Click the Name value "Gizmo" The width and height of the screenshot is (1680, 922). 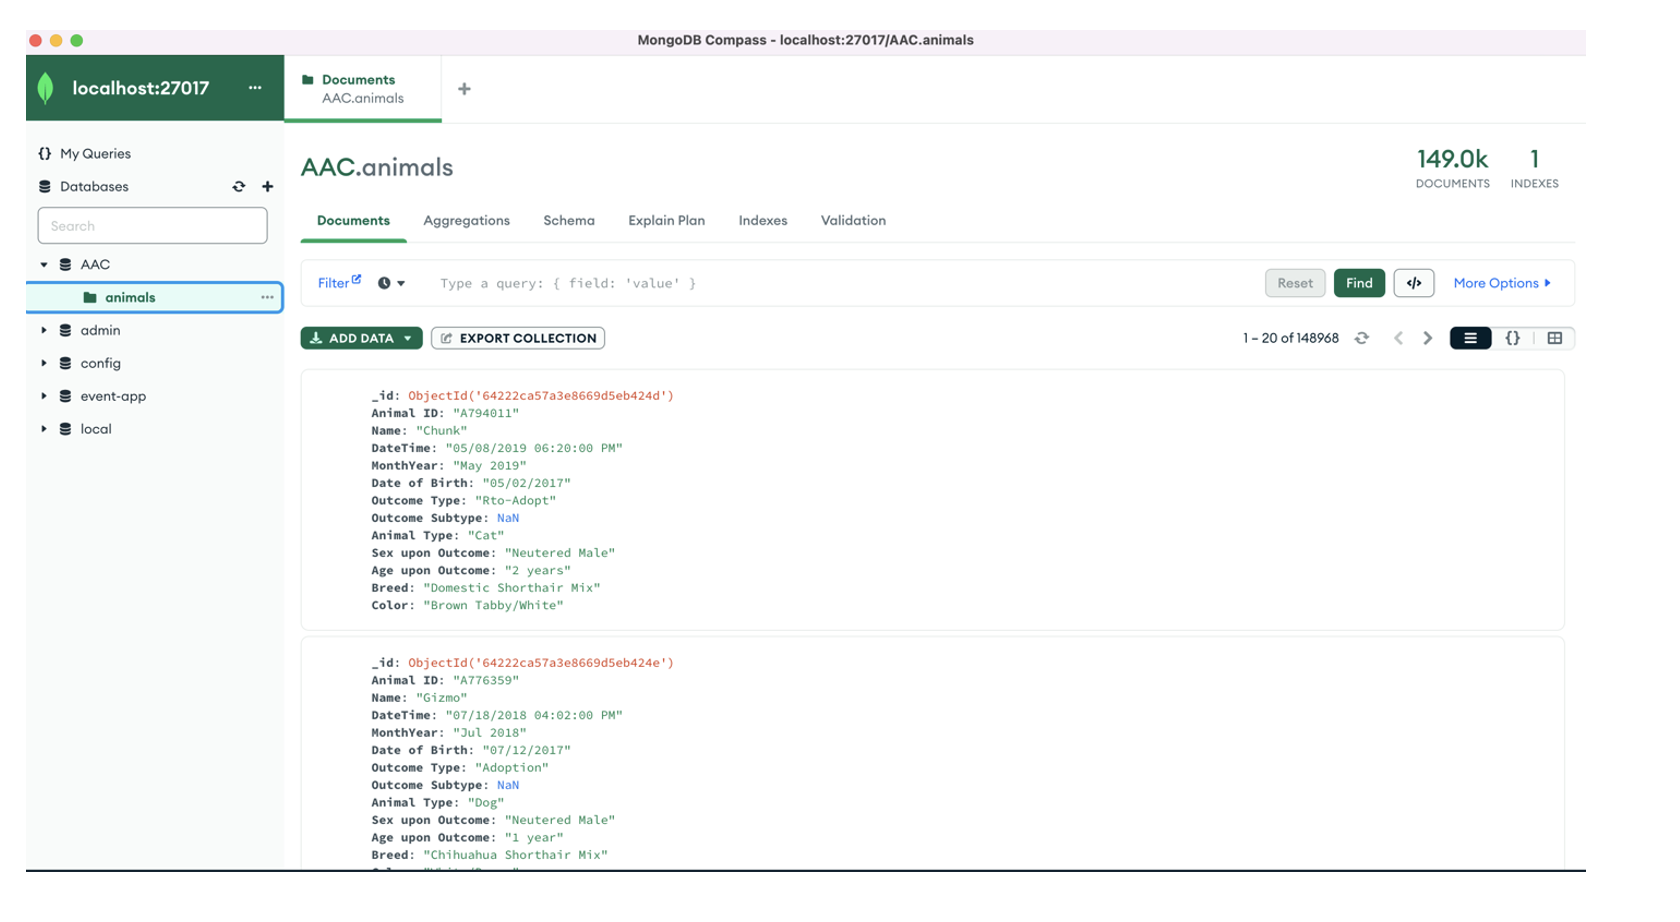(441, 698)
